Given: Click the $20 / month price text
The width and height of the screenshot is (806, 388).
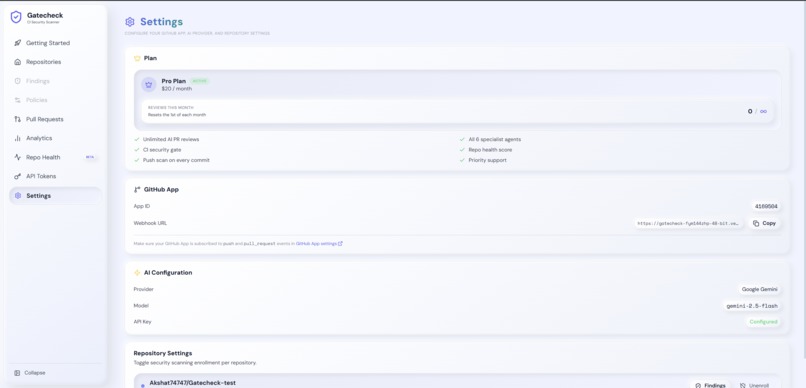Looking at the screenshot, I should point(176,89).
